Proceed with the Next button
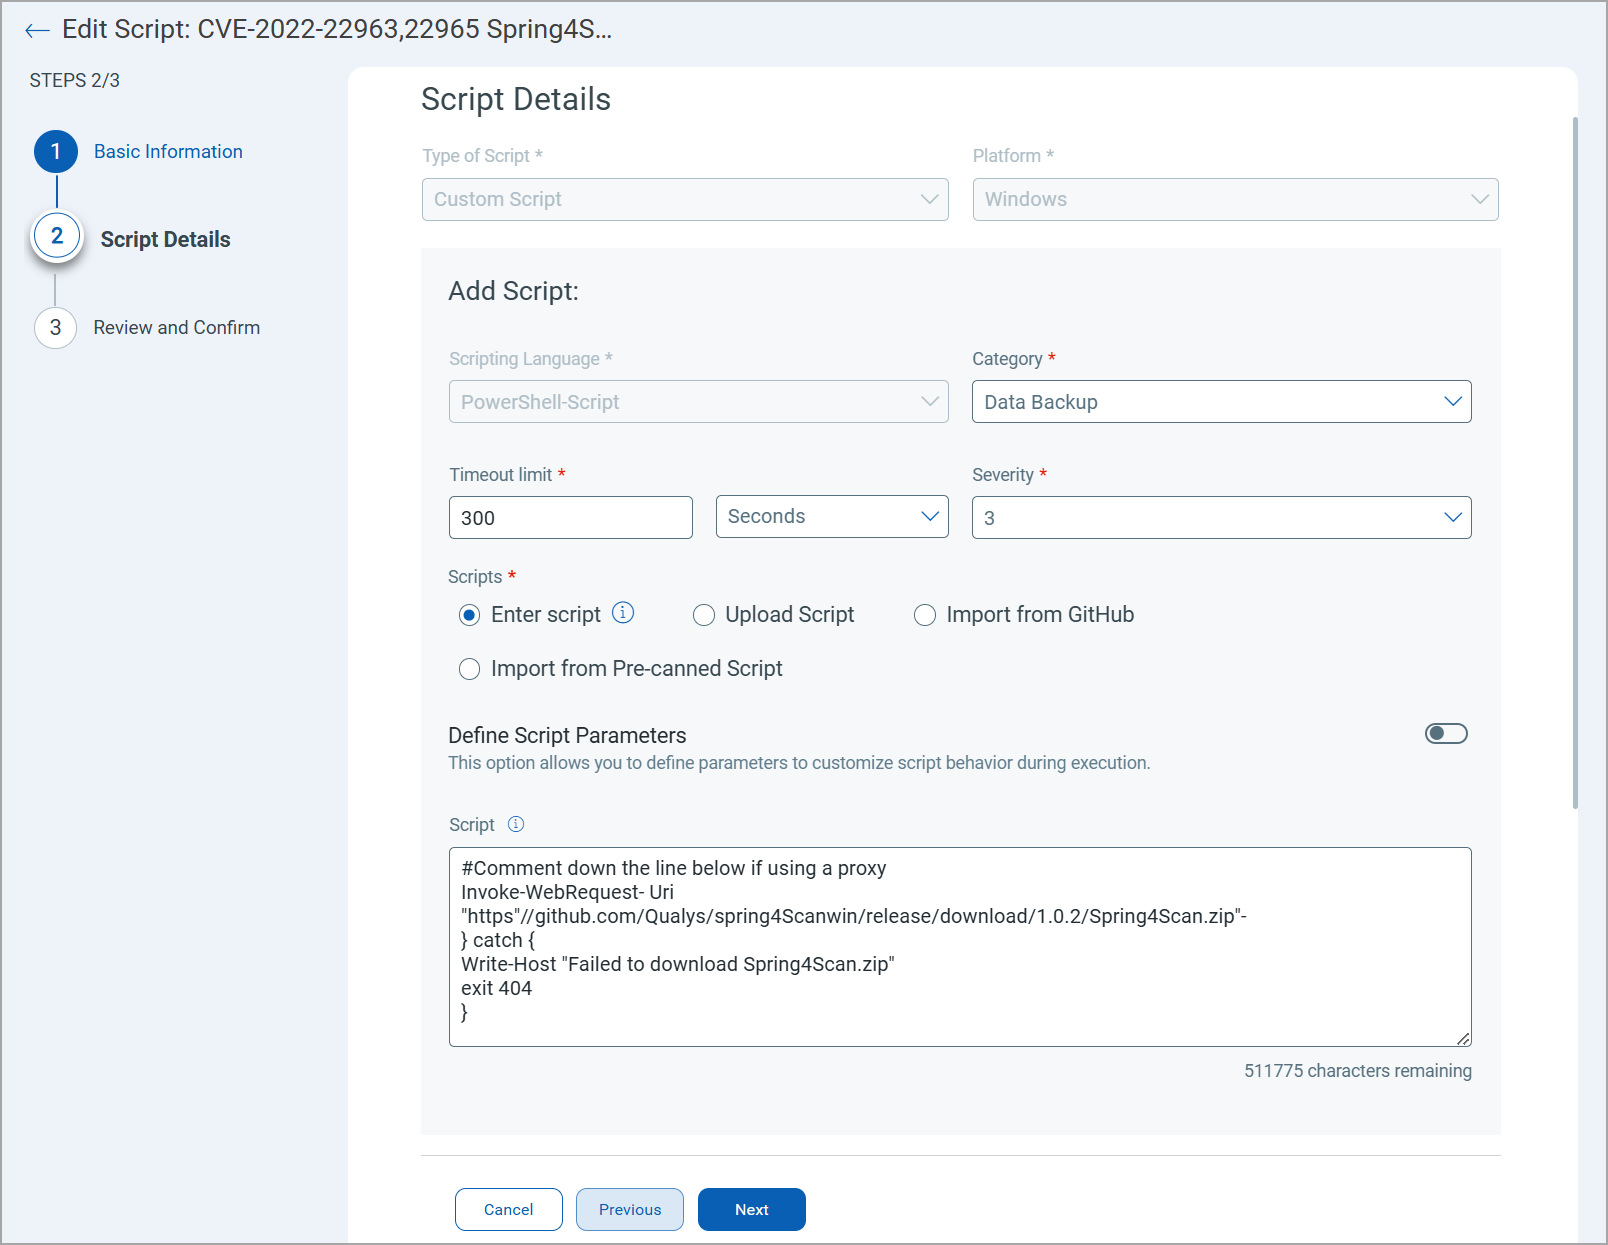The image size is (1608, 1245). point(752,1210)
